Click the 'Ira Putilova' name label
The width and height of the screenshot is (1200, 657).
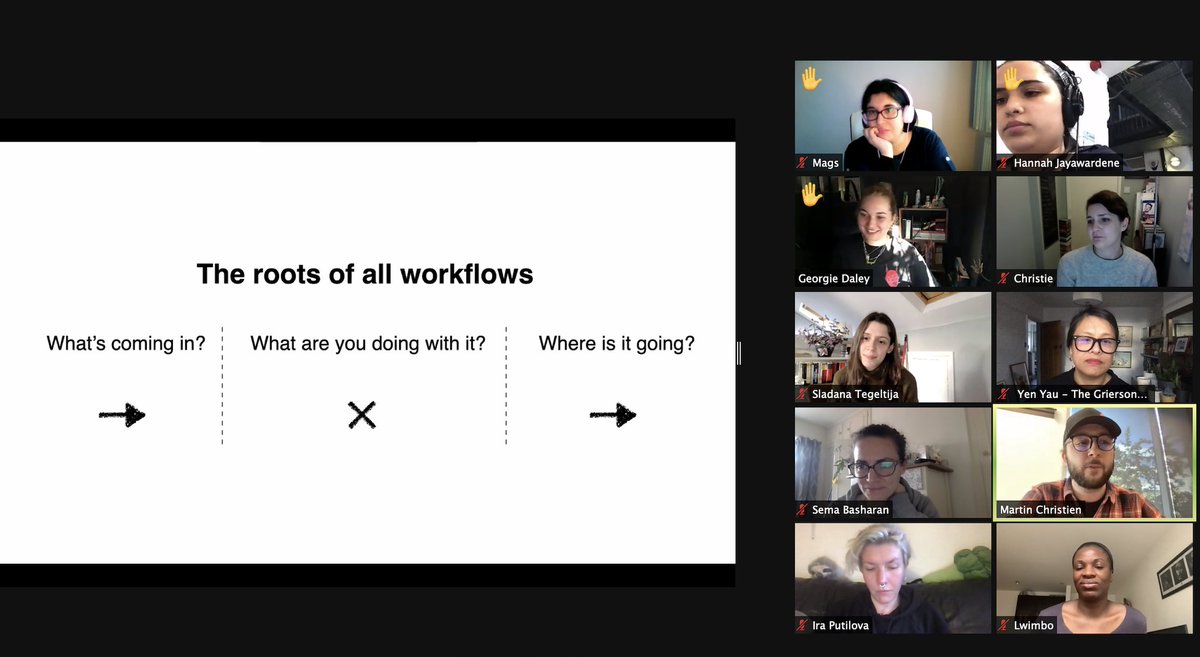coord(840,626)
